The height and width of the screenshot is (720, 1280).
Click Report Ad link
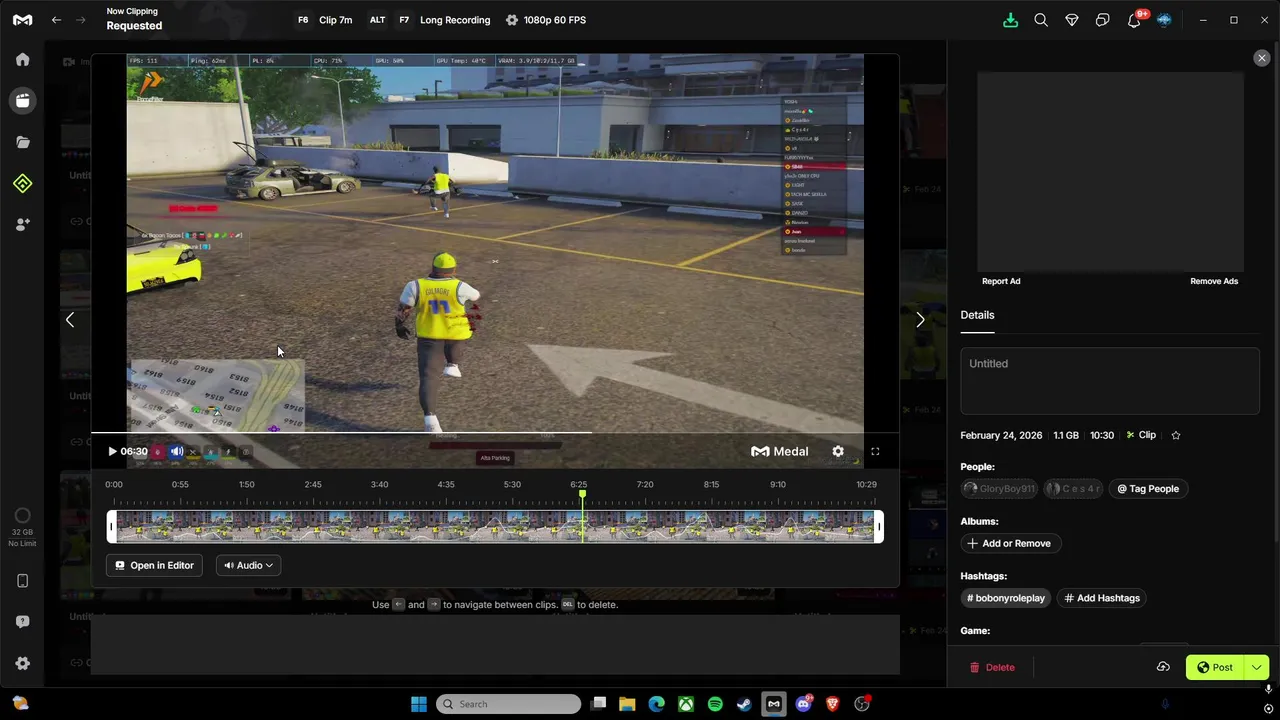click(x=1001, y=281)
